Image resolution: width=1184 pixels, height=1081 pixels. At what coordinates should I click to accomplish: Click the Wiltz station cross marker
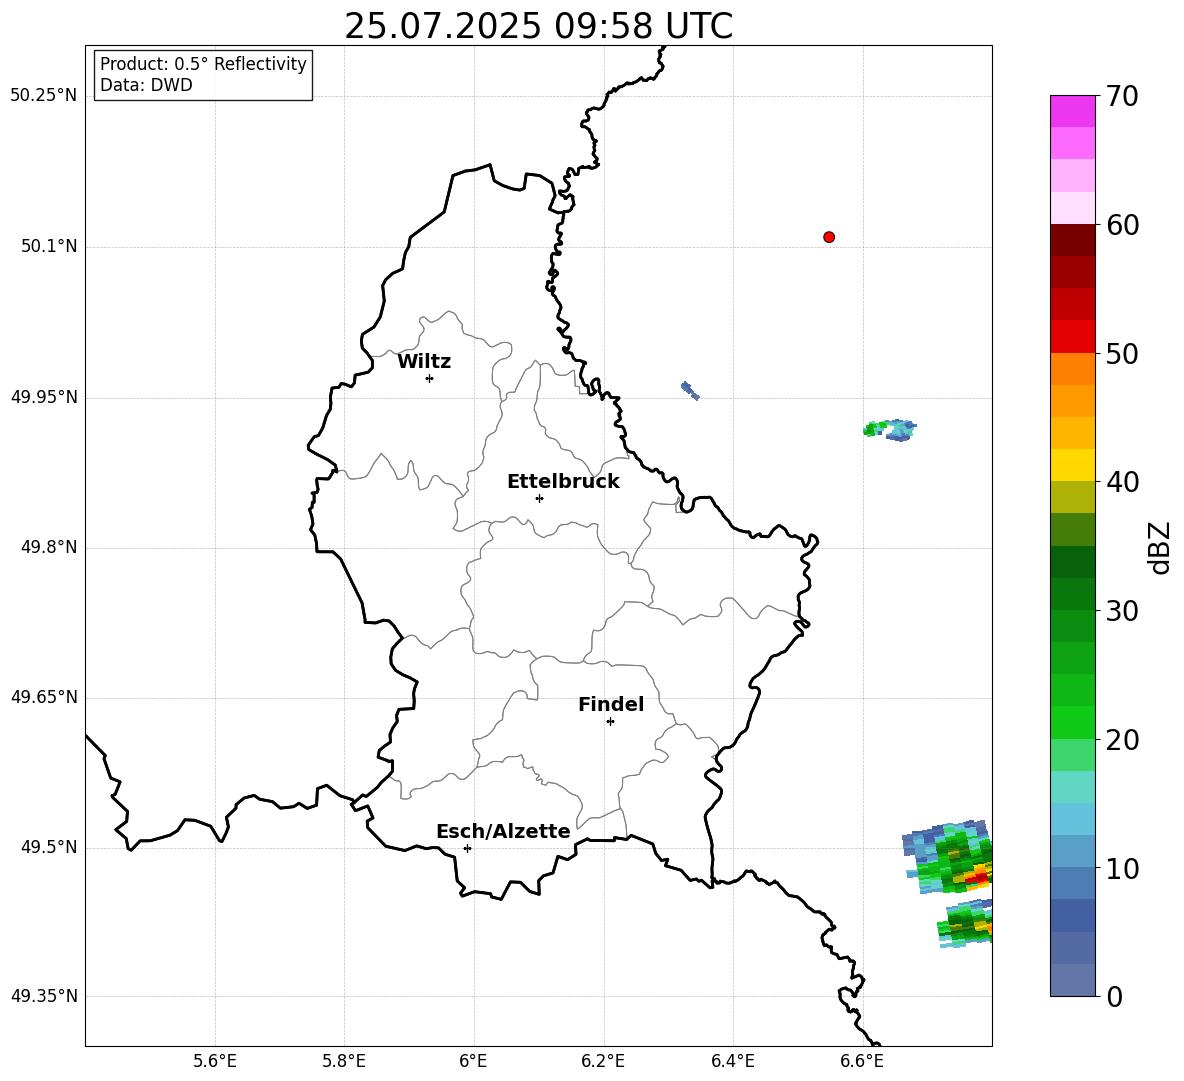pyautogui.click(x=430, y=378)
